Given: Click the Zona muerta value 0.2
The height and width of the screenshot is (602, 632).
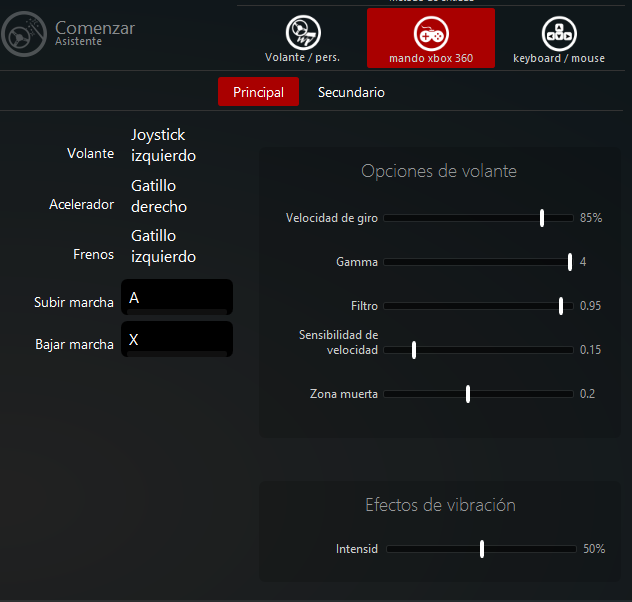Looking at the screenshot, I should [x=587, y=394].
